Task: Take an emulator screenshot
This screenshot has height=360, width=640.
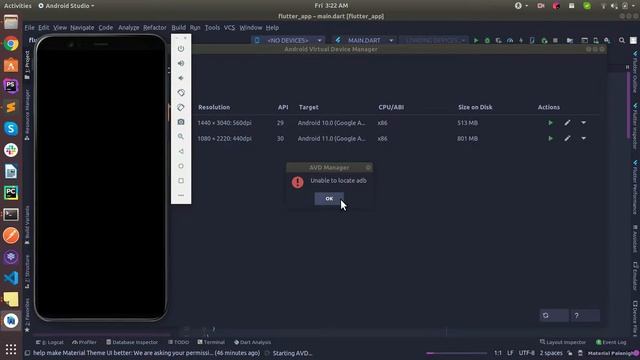Action: [181, 122]
